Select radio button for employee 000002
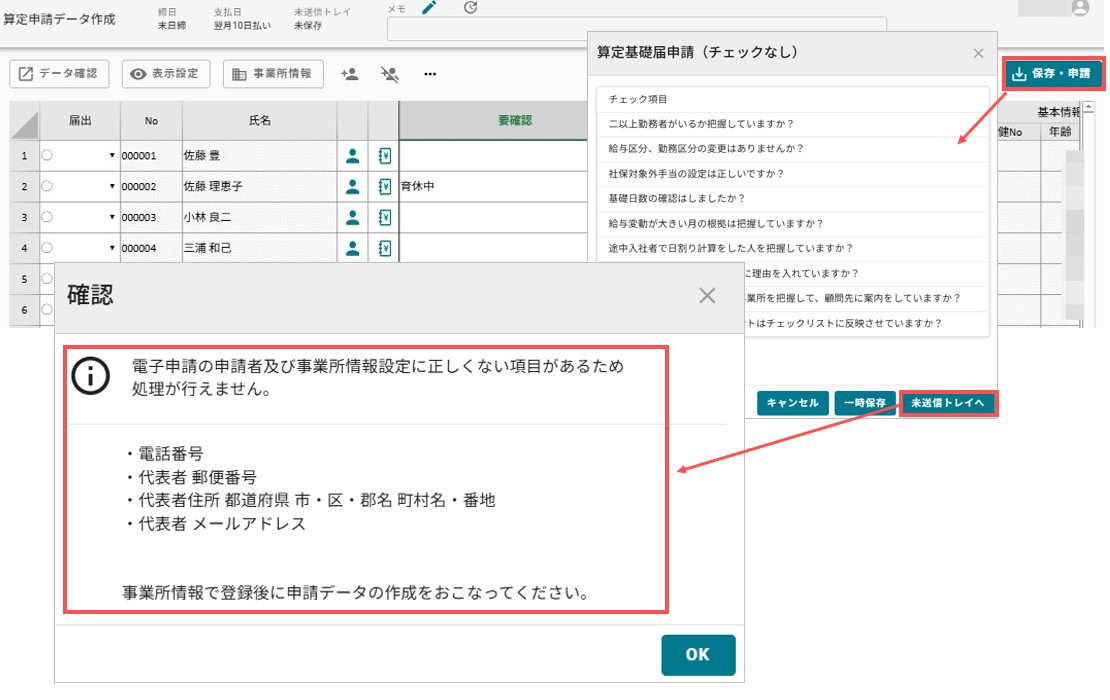Image resolution: width=1110 pixels, height=700 pixels. [47, 186]
